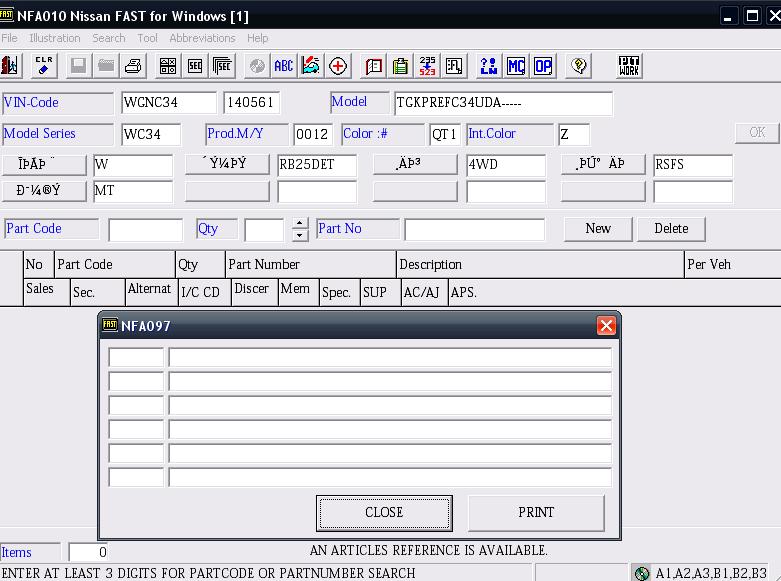Viewport: 781px width, 581px height.
Task: Click the FAST icon in NFA097 title bar
Action: tap(110, 325)
